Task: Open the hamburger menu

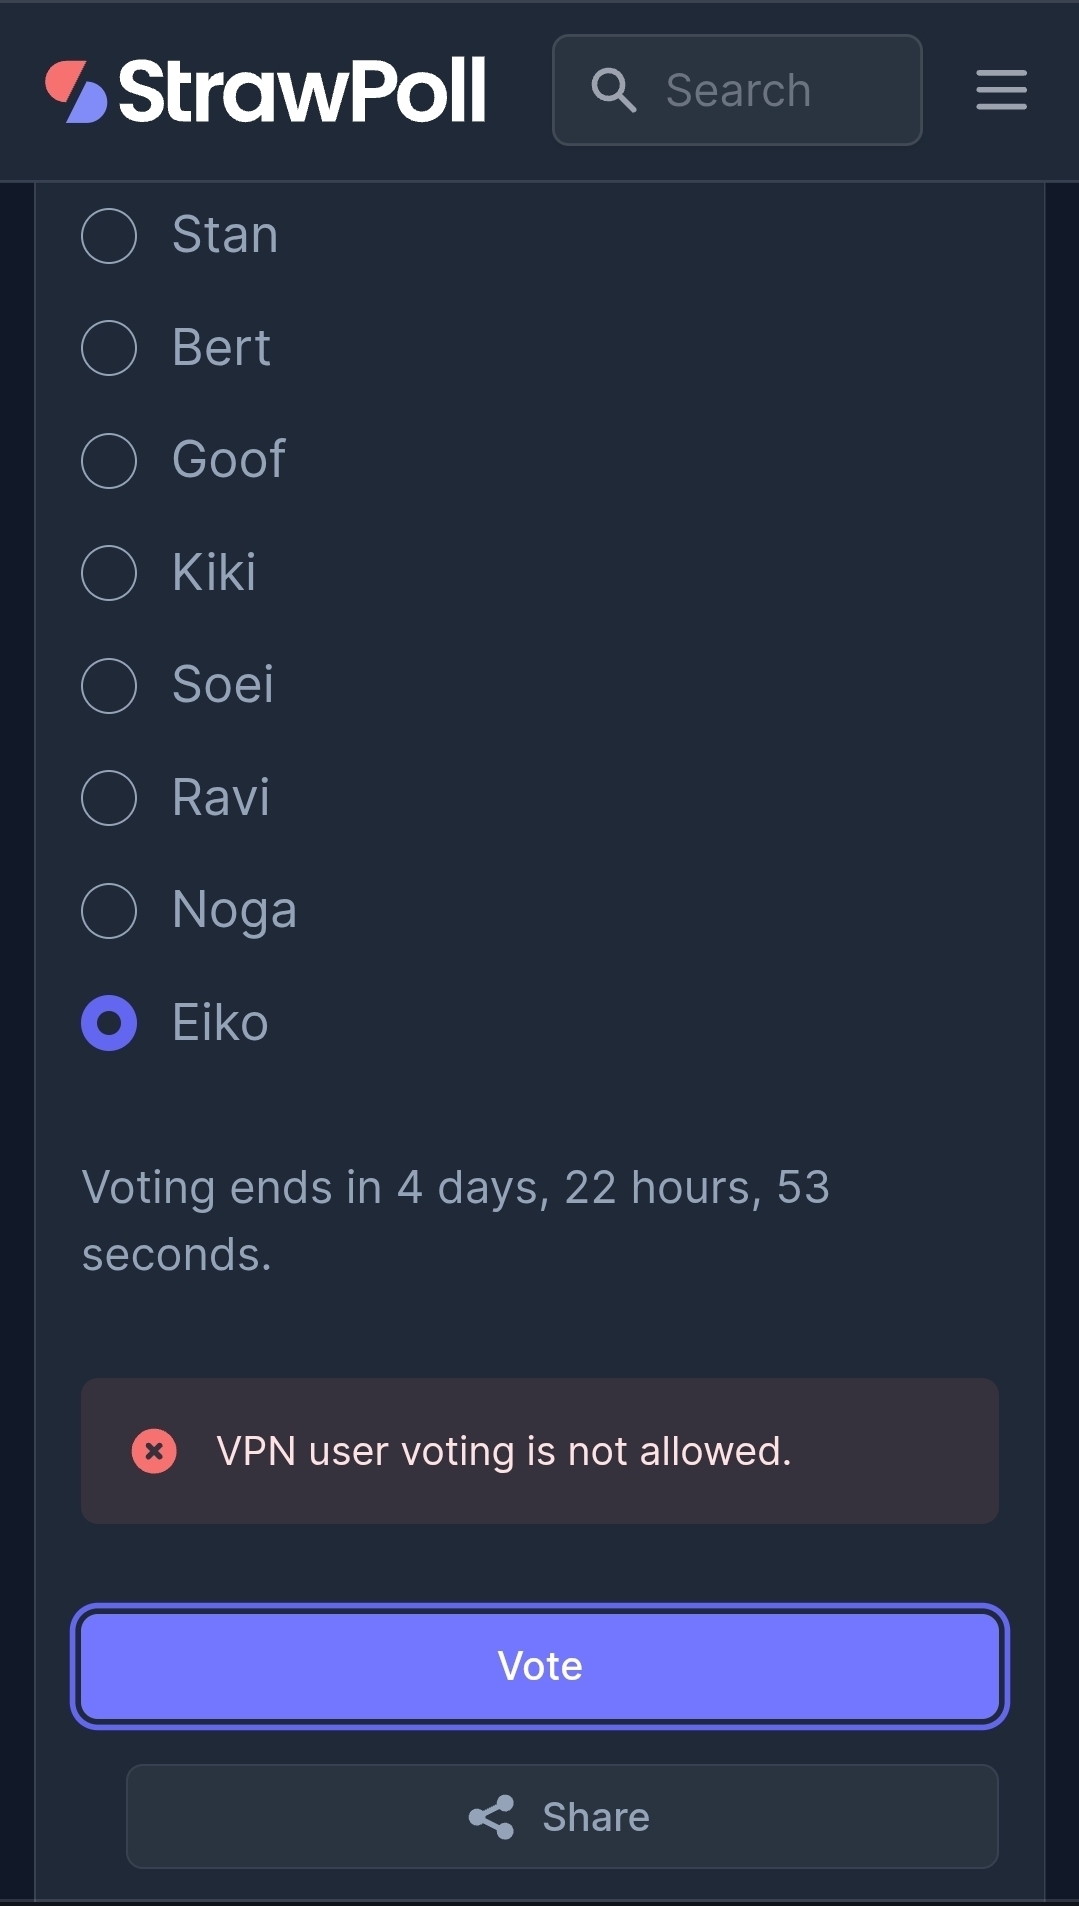Action: coord(1001,90)
